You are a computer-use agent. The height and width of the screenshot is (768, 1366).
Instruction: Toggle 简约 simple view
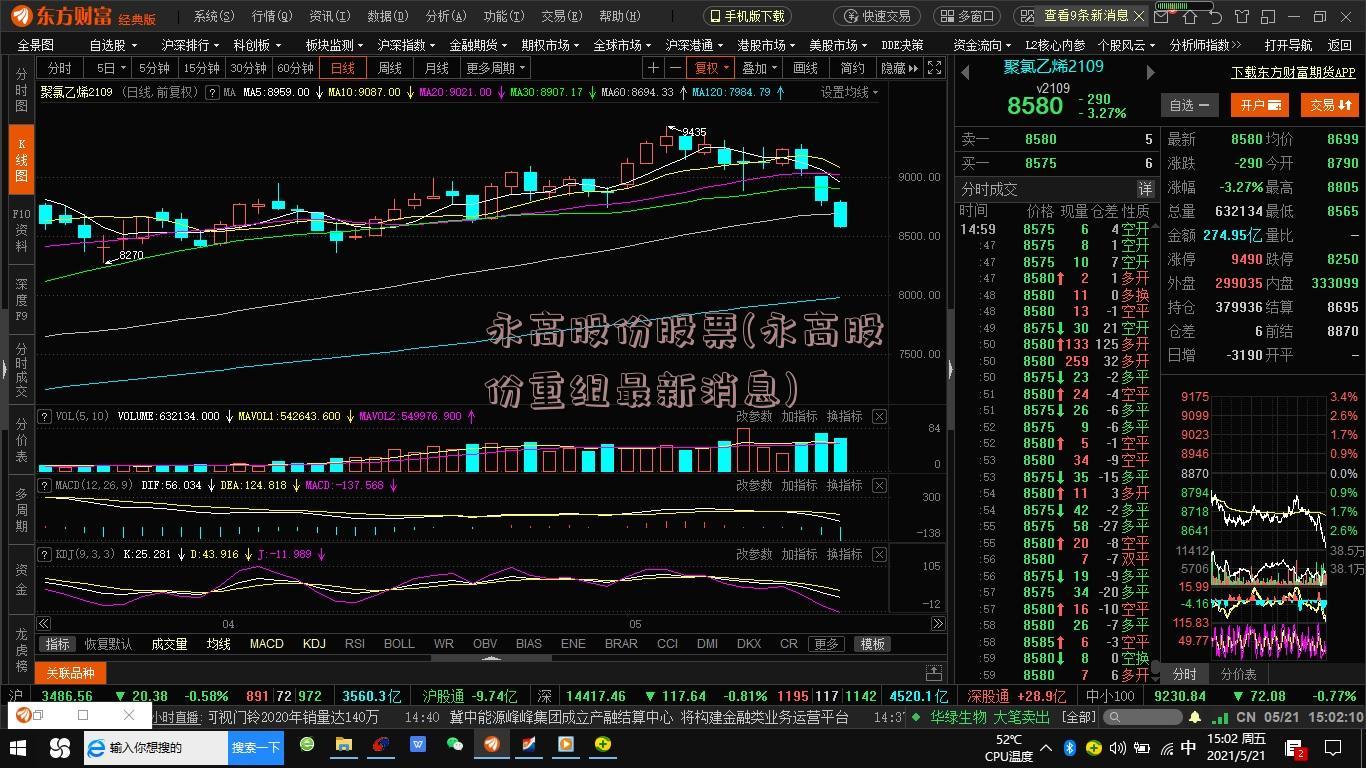pyautogui.click(x=853, y=68)
